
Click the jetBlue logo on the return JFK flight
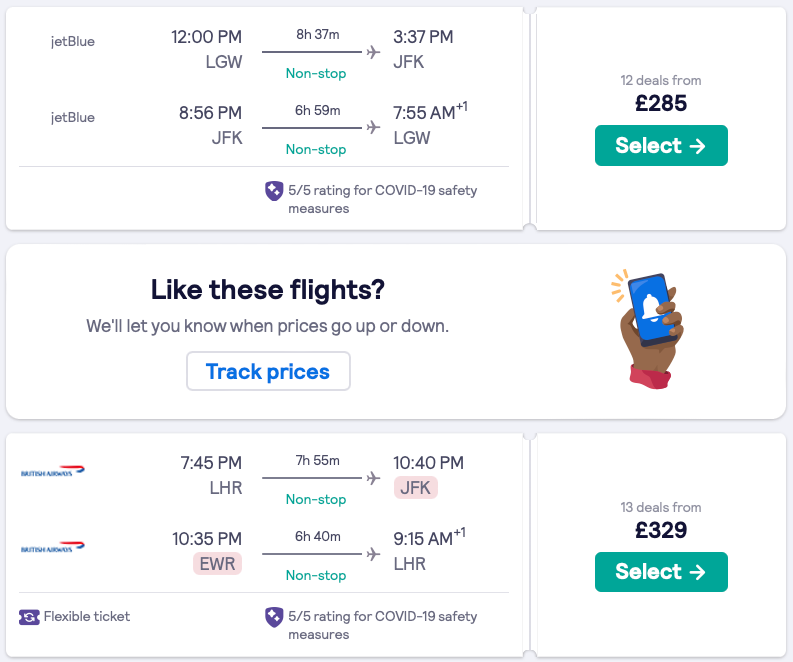tap(73, 117)
